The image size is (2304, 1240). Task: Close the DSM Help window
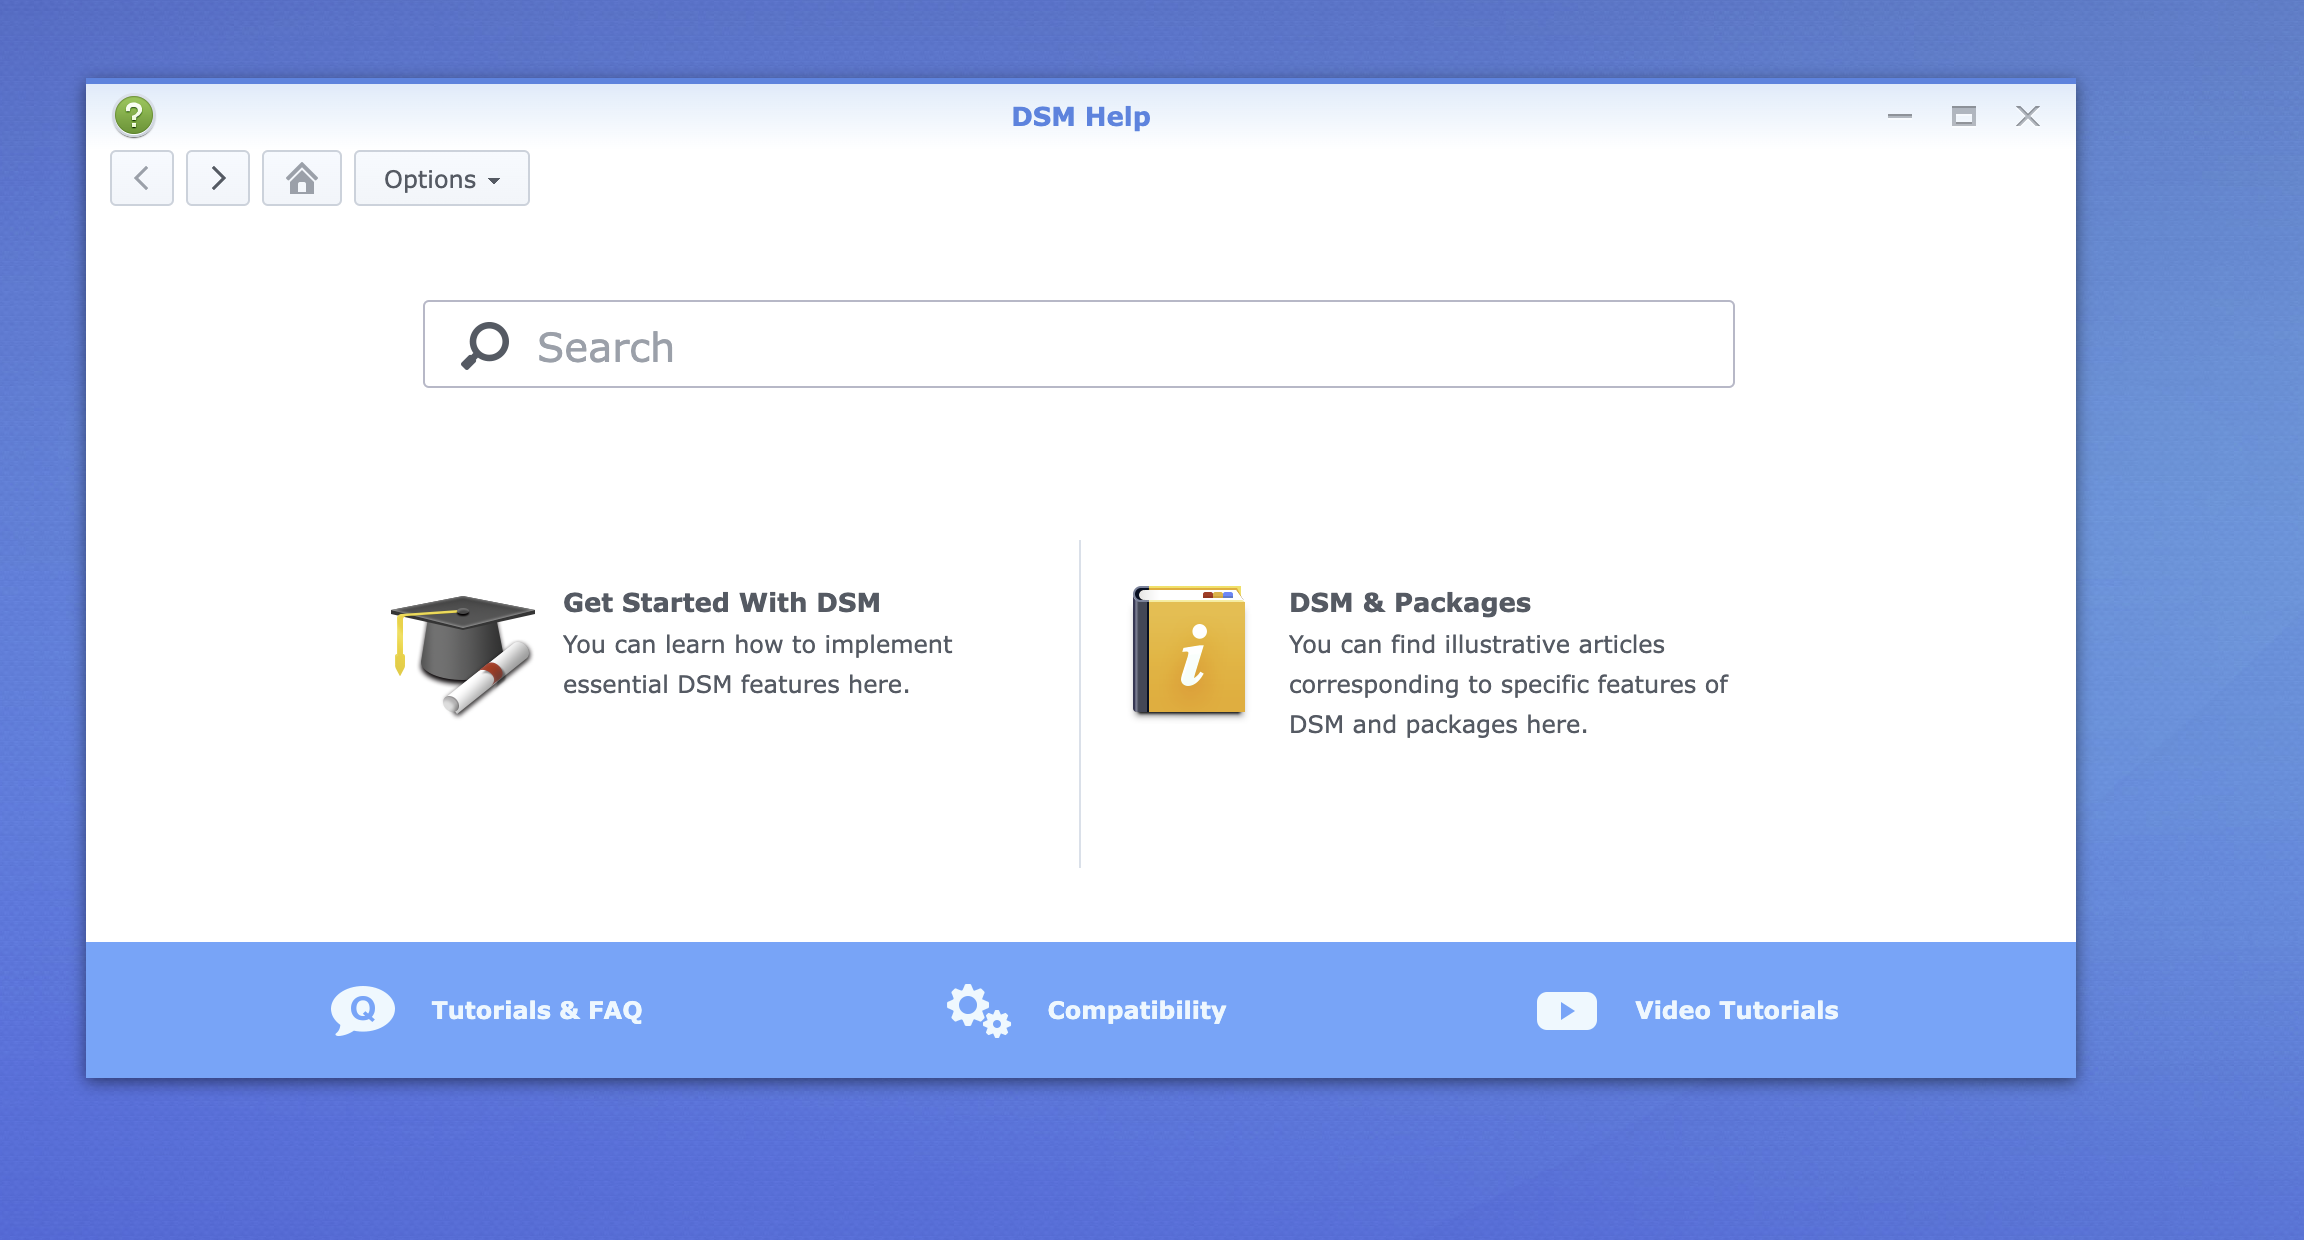pyautogui.click(x=2028, y=116)
